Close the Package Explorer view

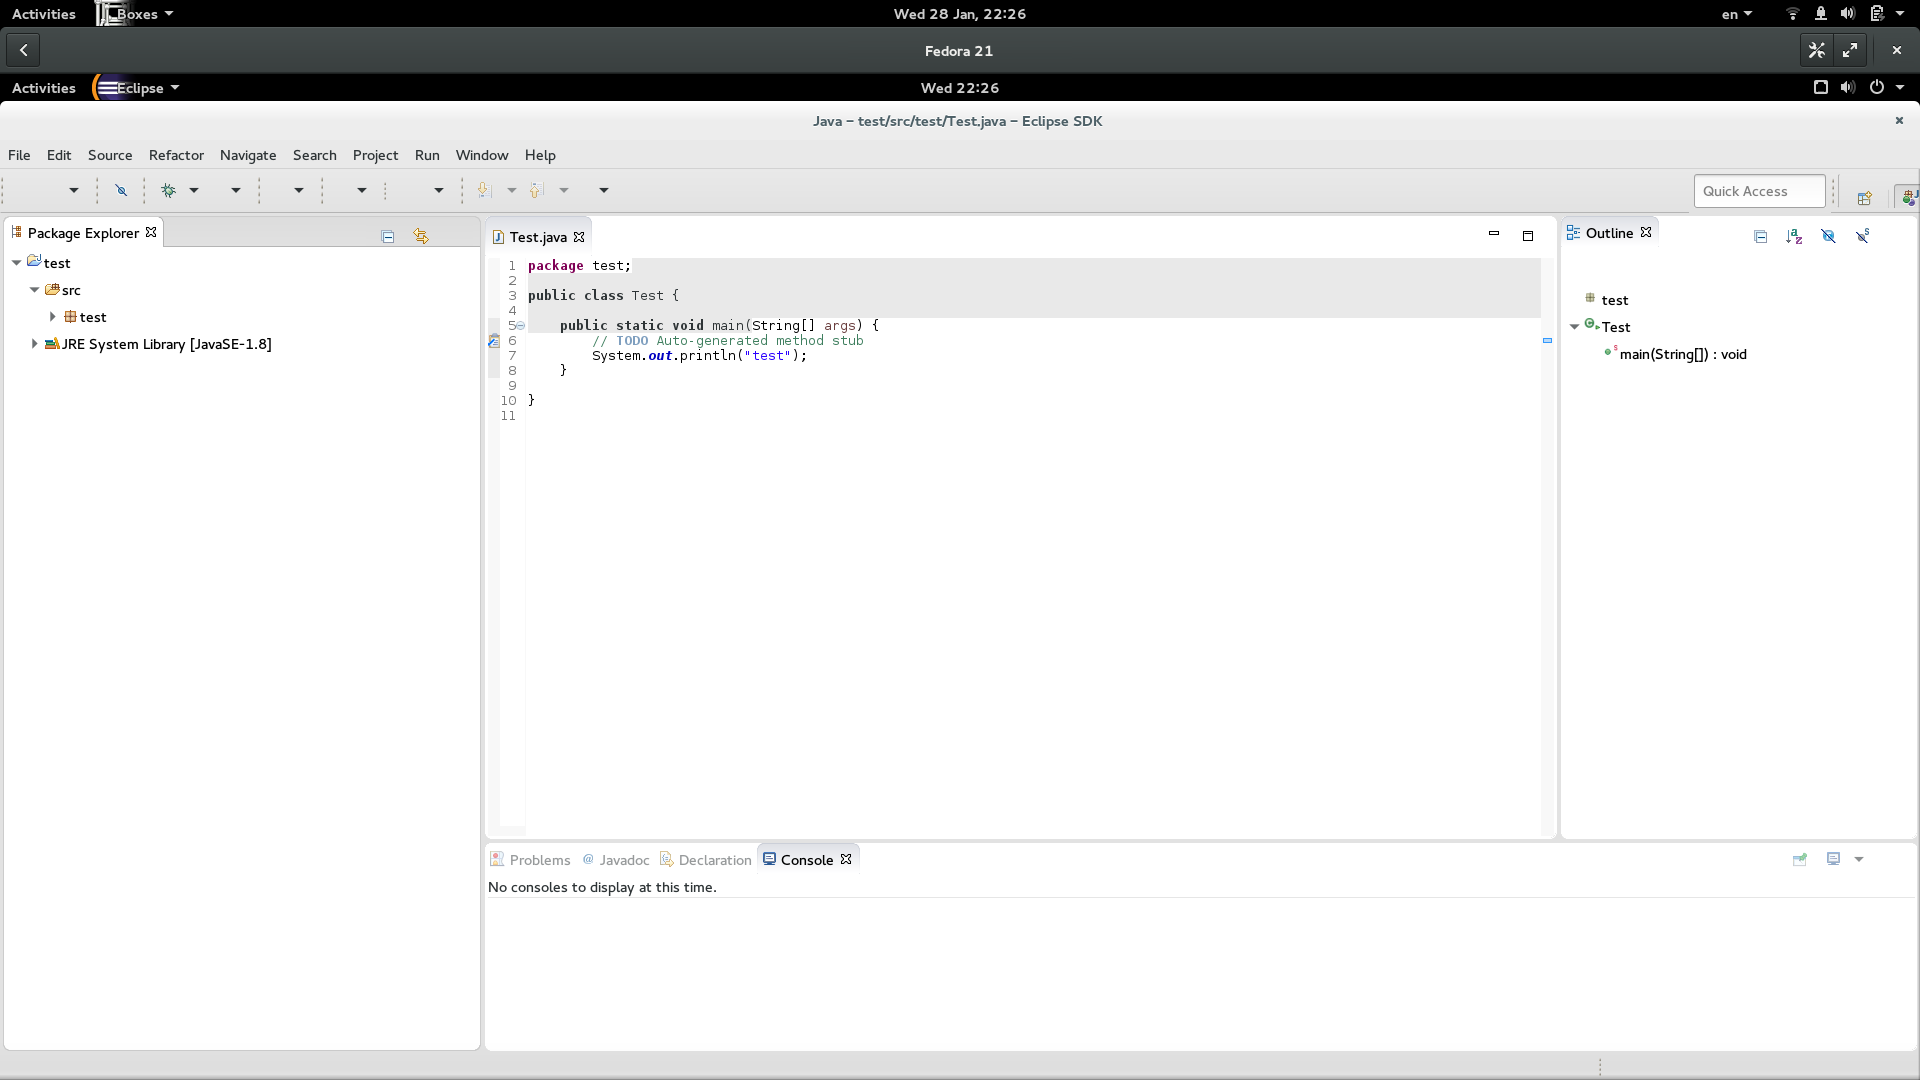tap(151, 232)
